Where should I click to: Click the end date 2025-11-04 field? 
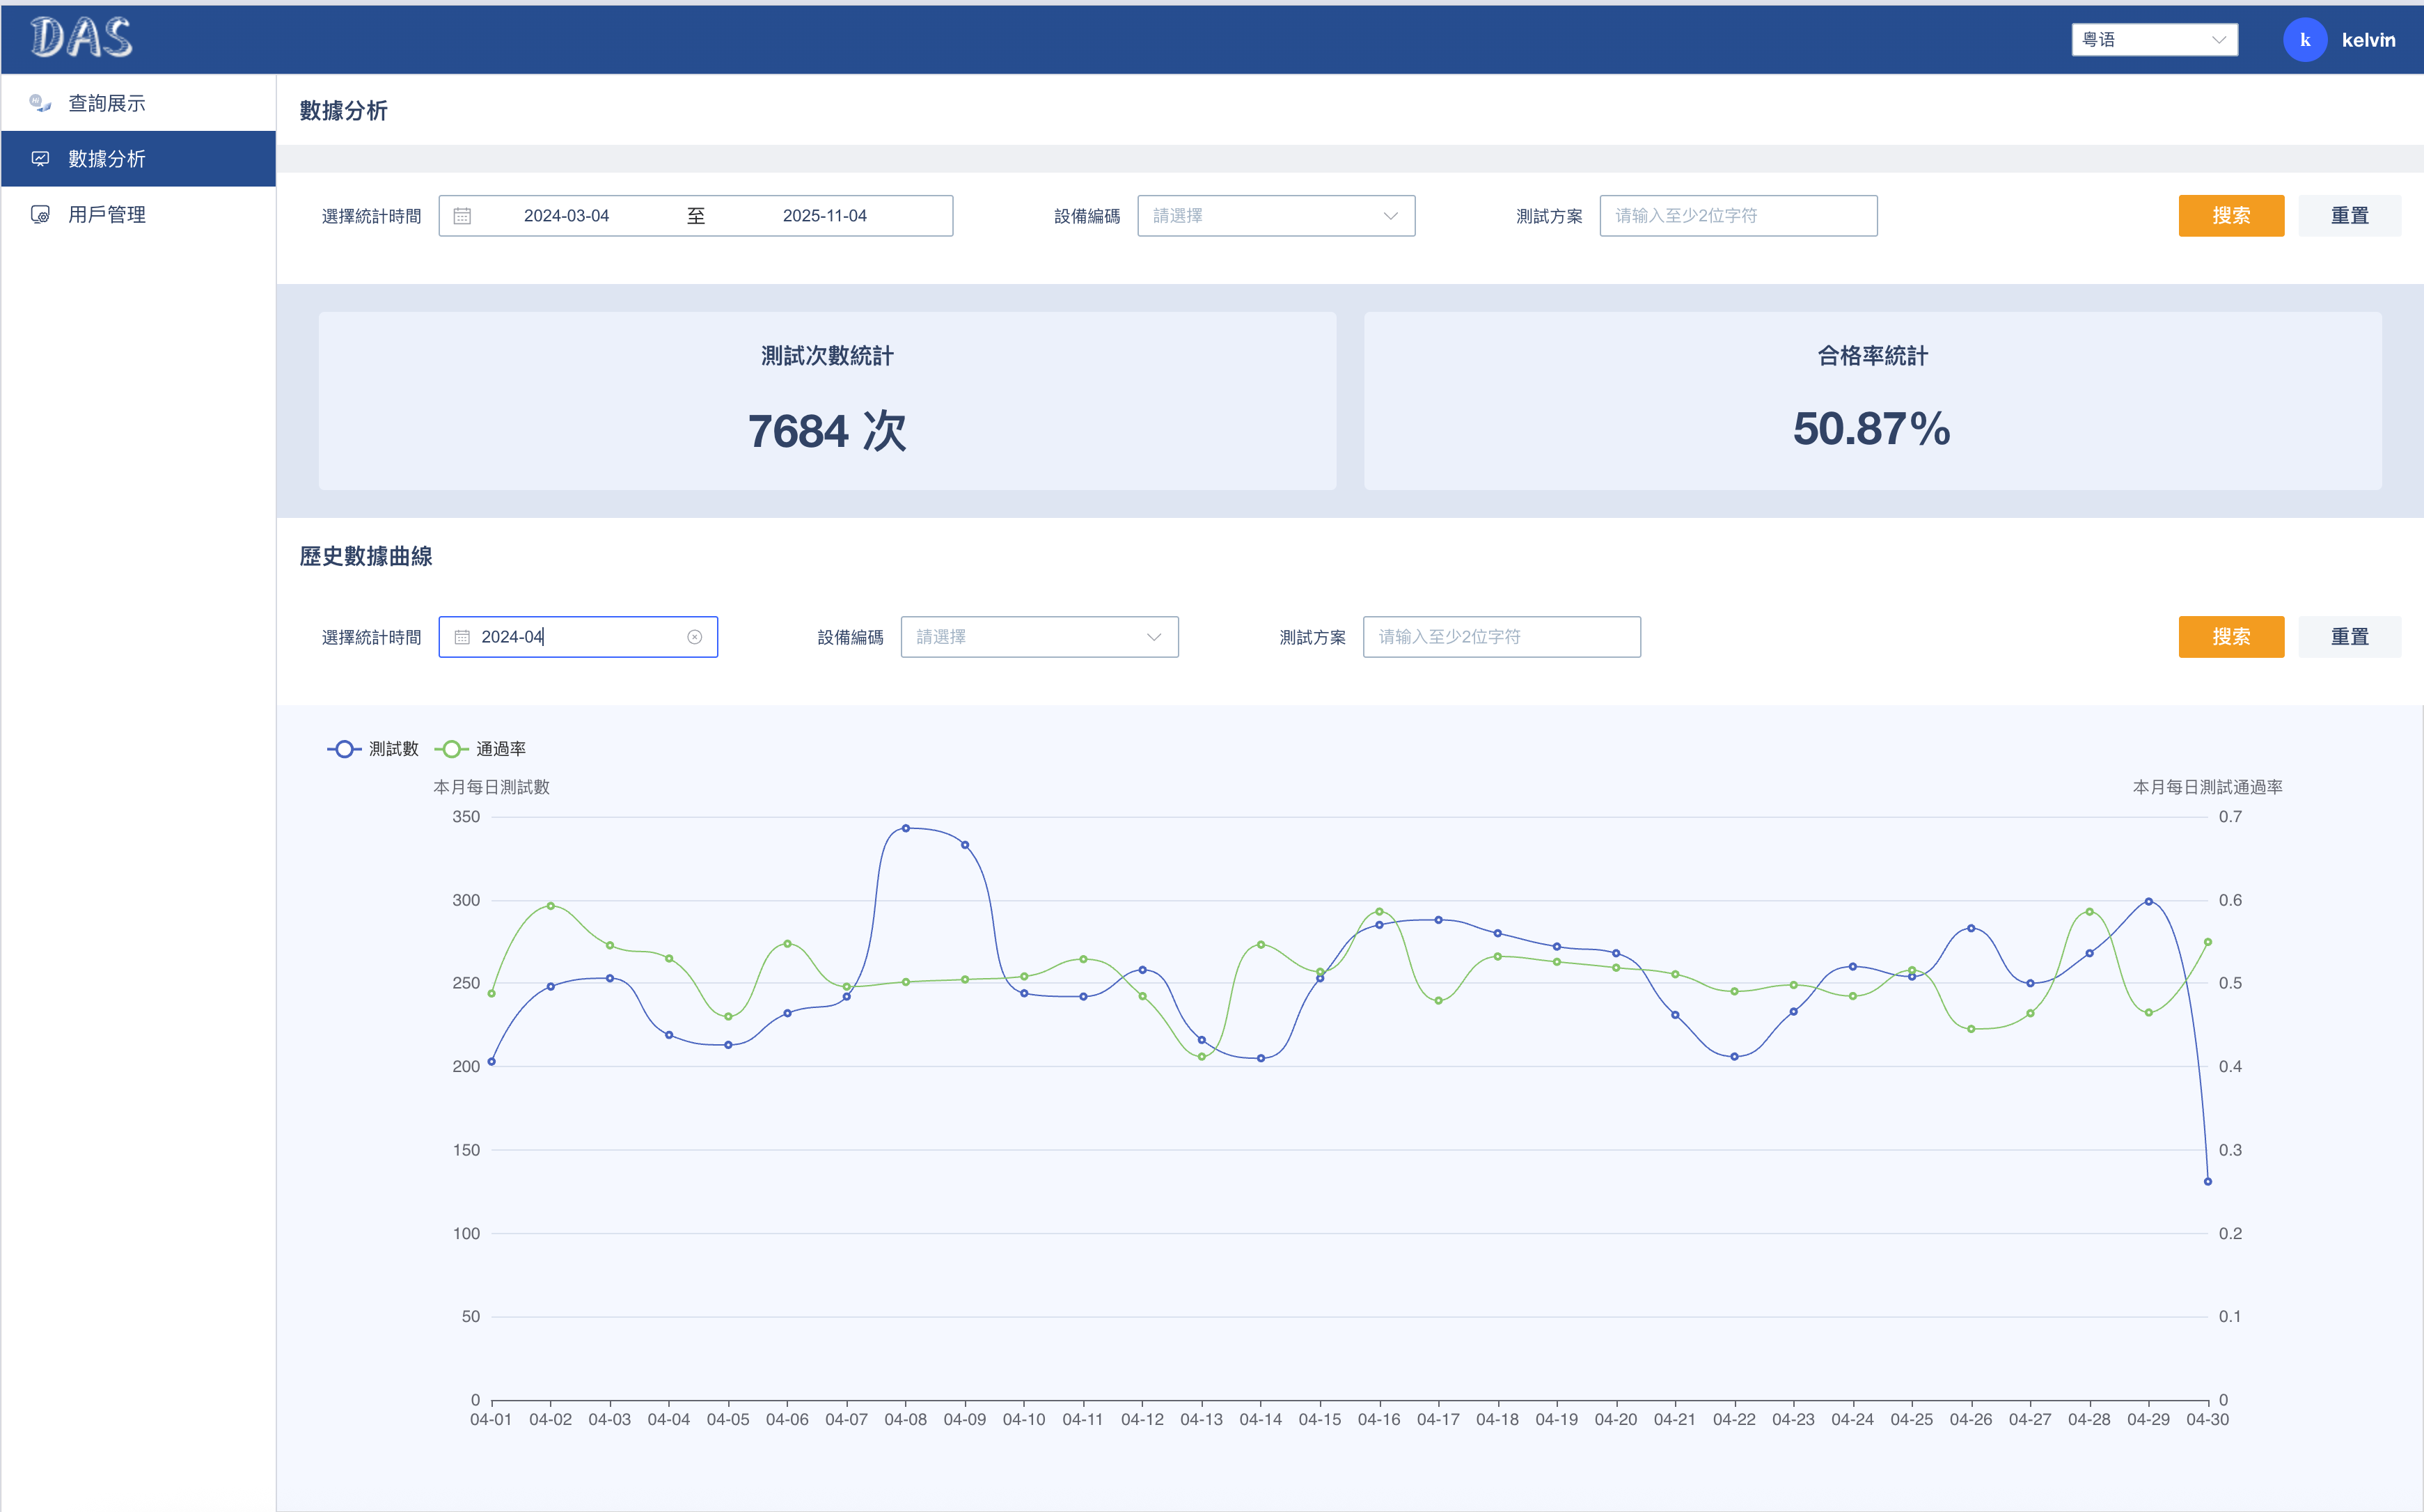824,216
